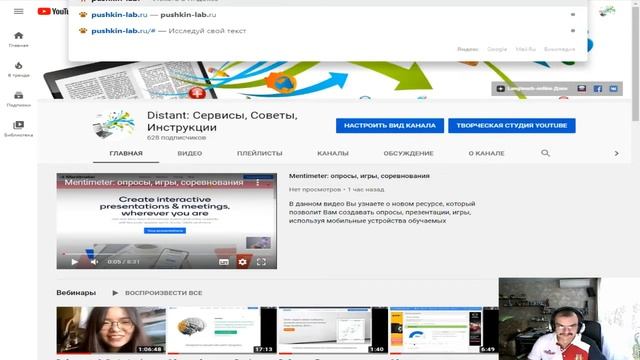Go to Главная home in sidebar
The height and width of the screenshot is (360, 640).
coord(18,40)
